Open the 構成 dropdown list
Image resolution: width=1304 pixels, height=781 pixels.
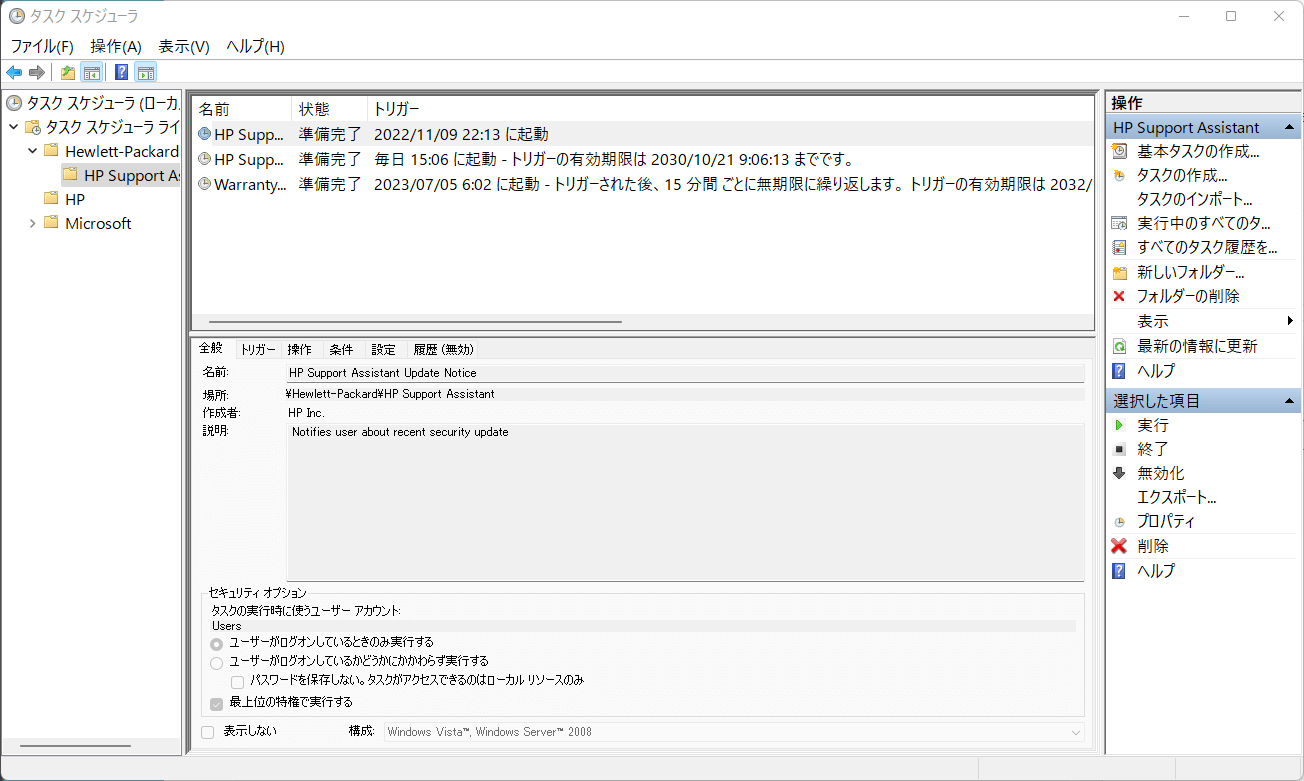click(1075, 732)
